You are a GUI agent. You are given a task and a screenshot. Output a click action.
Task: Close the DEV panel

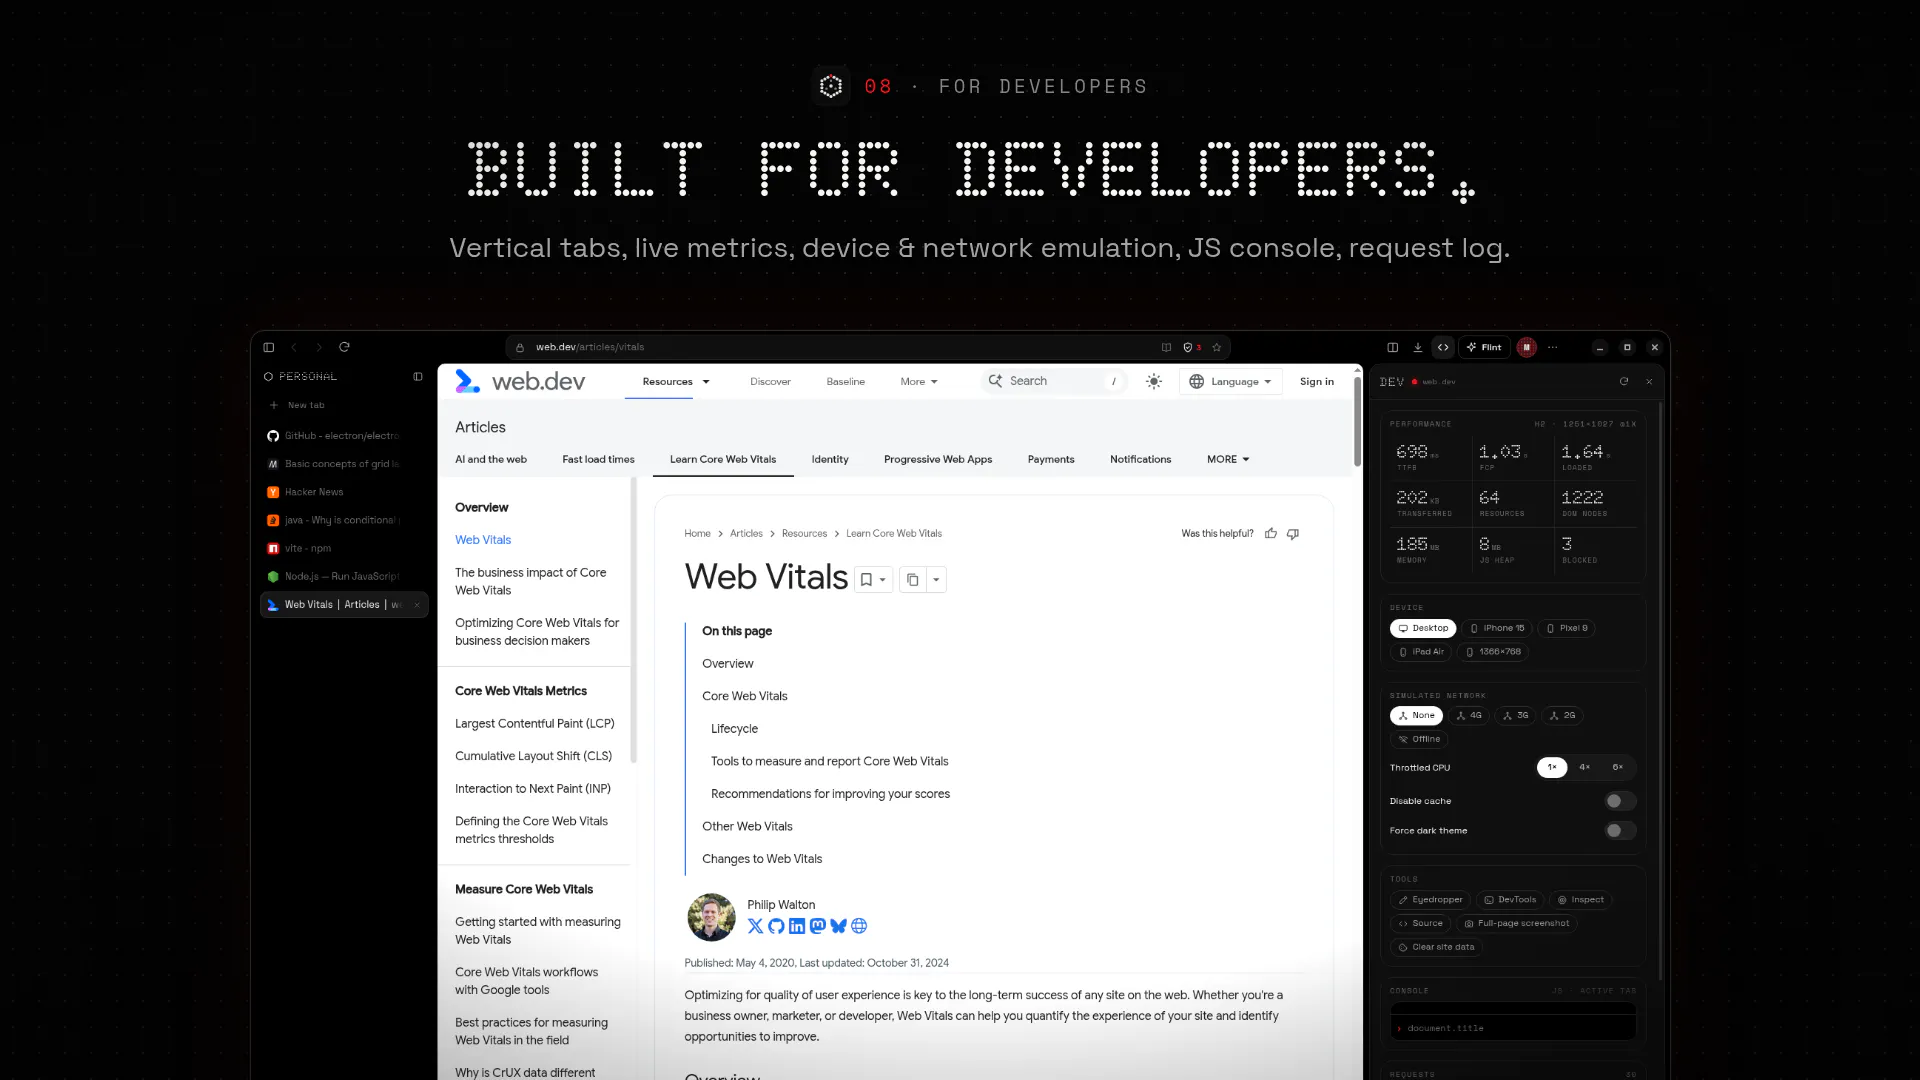pos(1649,381)
